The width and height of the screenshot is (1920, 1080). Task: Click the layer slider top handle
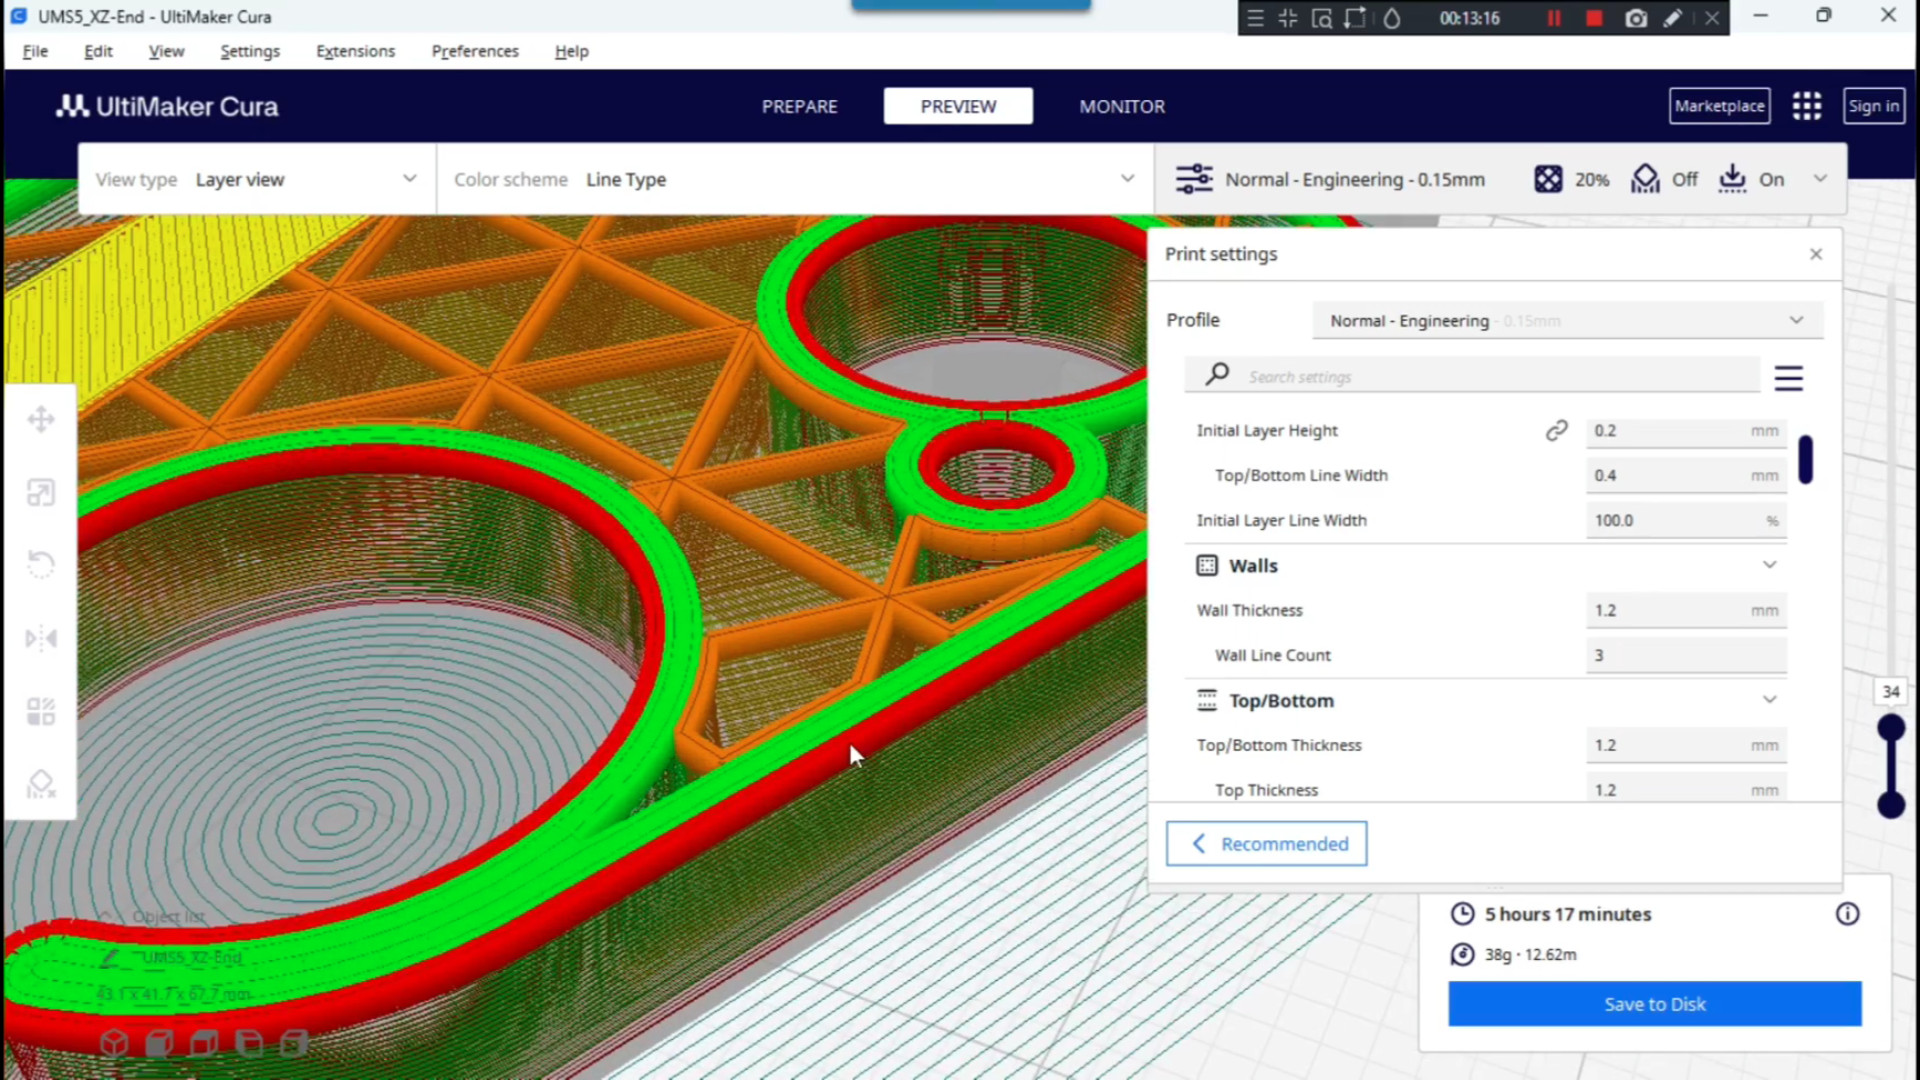1890,728
